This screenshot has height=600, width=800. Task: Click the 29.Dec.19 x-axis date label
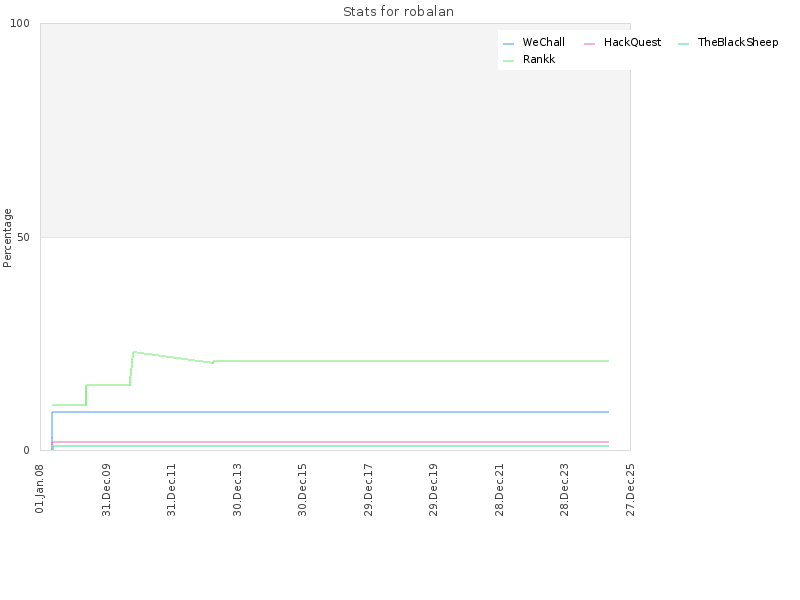(x=433, y=490)
